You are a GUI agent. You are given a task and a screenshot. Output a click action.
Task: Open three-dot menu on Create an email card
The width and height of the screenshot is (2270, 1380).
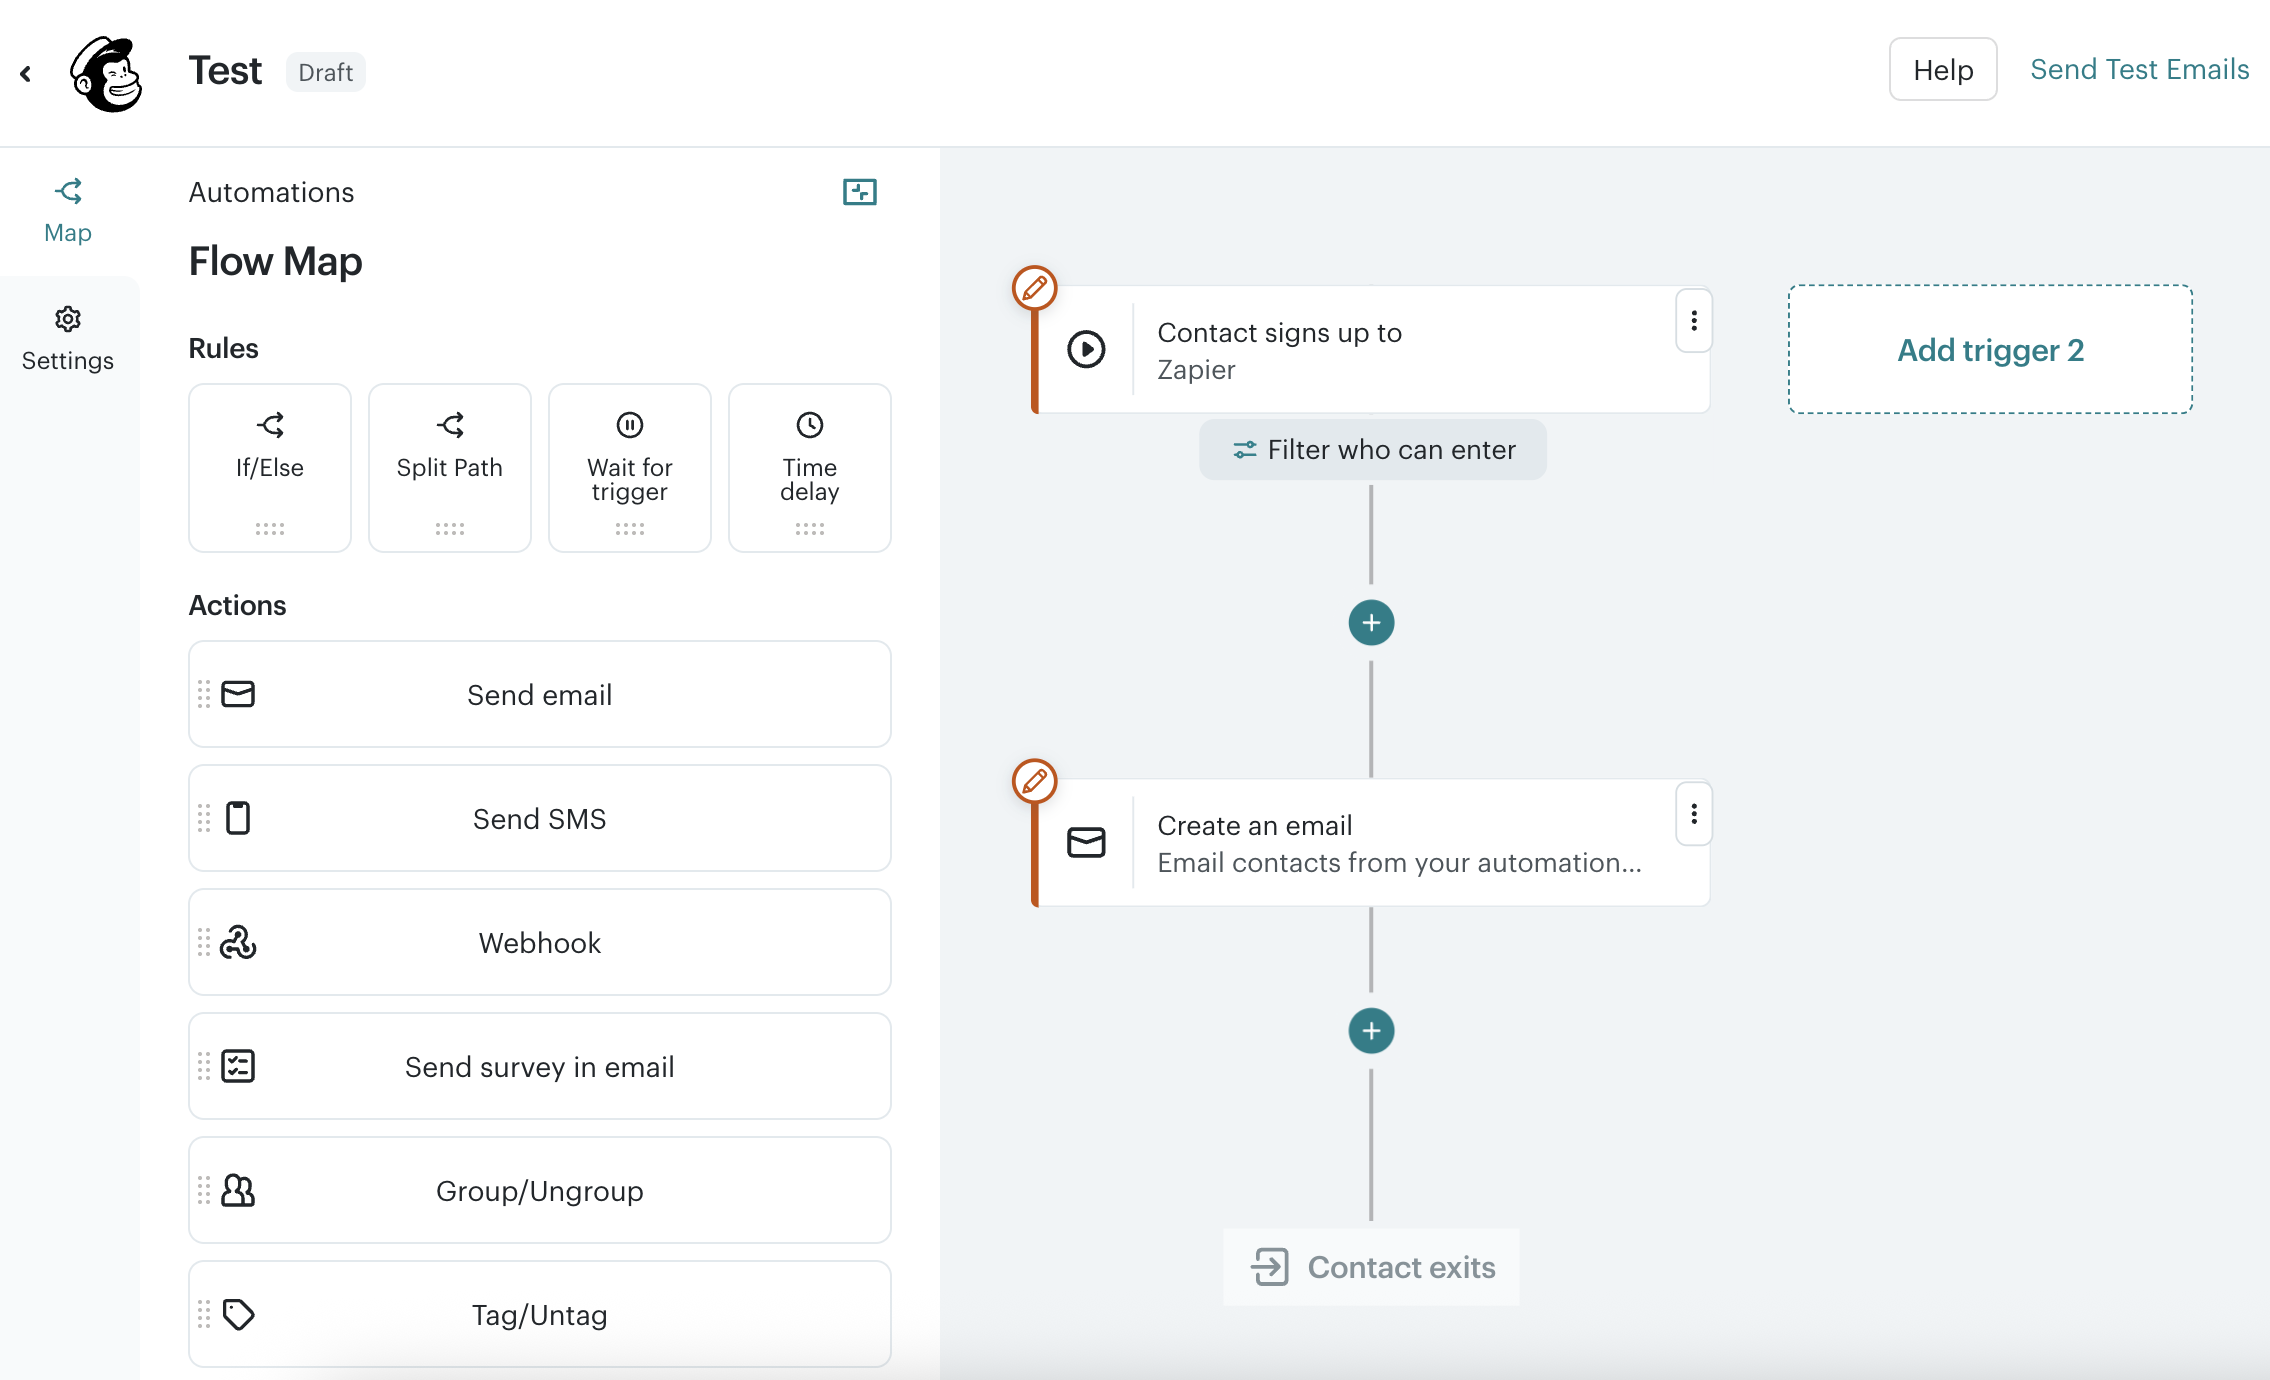coord(1693,814)
